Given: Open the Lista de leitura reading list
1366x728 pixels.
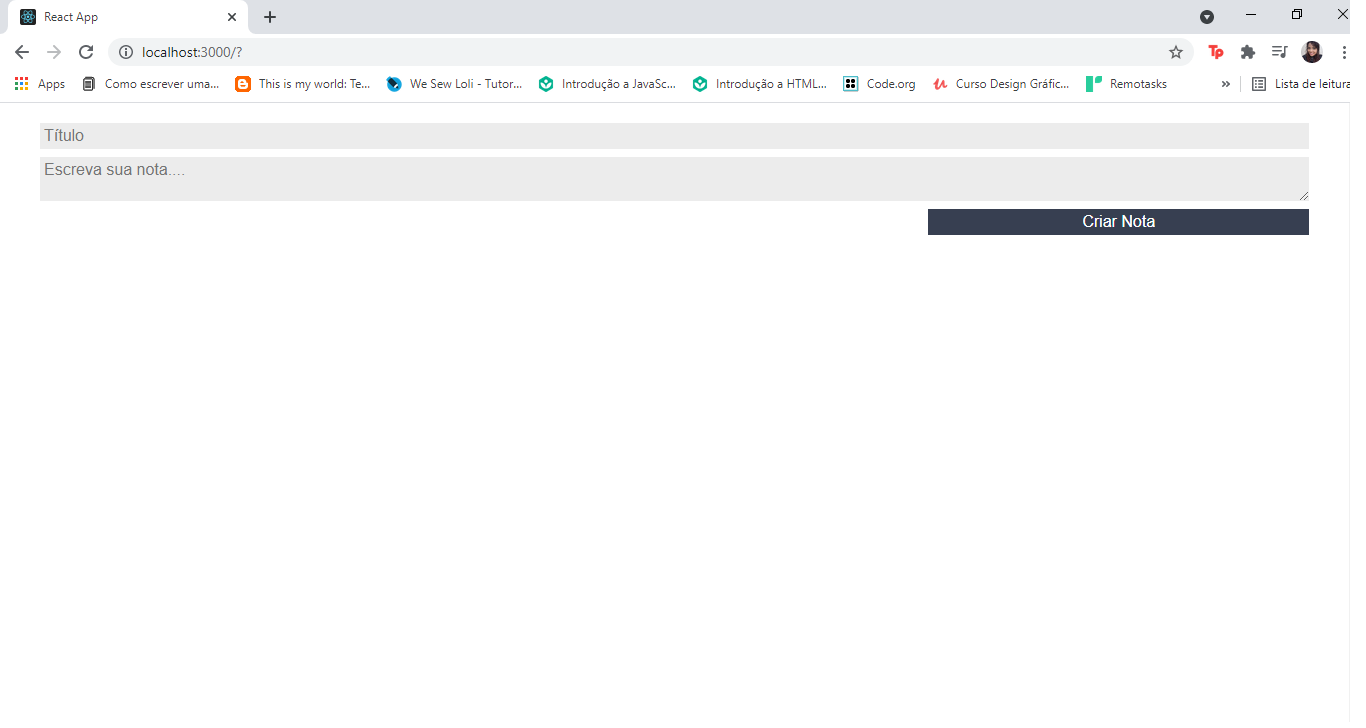Looking at the screenshot, I should click(x=1301, y=84).
